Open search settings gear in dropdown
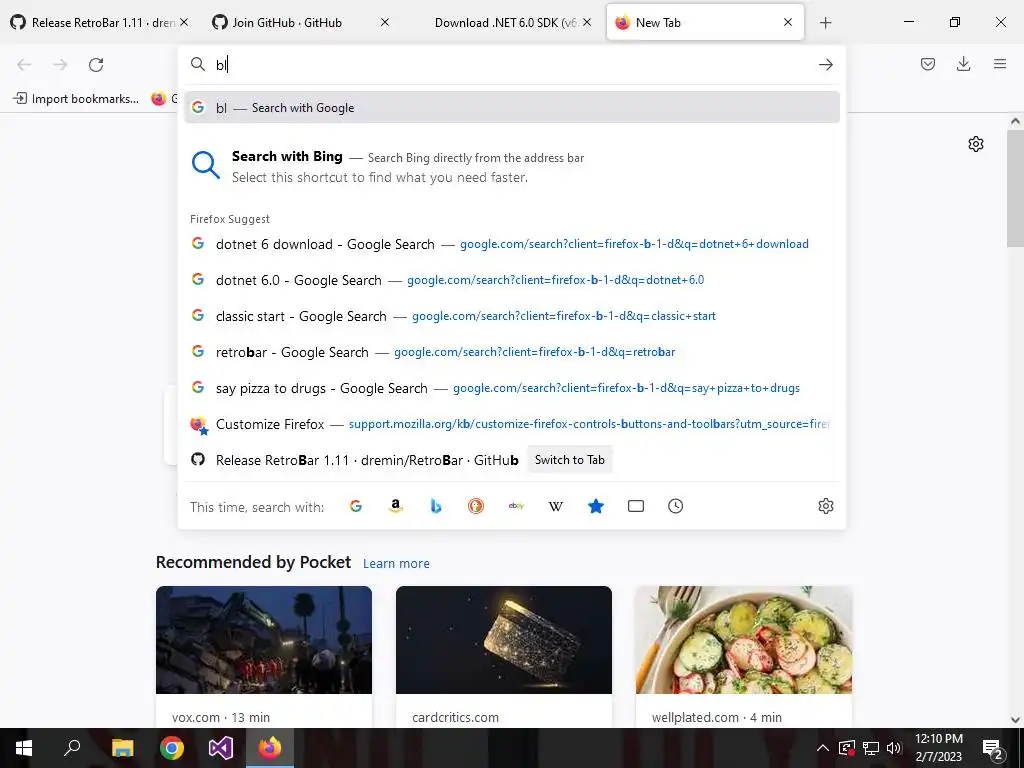Viewport: 1024px width, 768px height. point(825,506)
